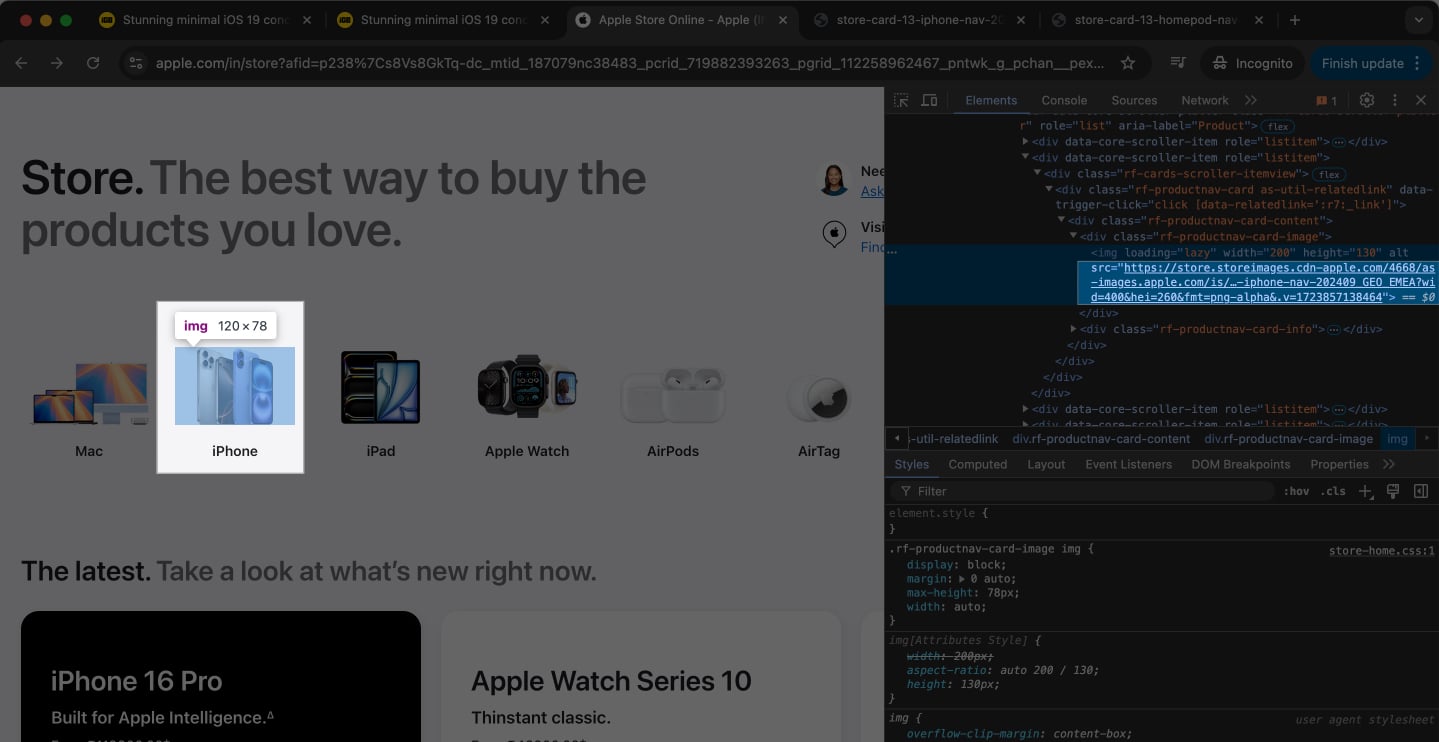Viewport: 1439px width, 742px height.
Task: Select the Elements panel tab
Action: click(x=991, y=100)
